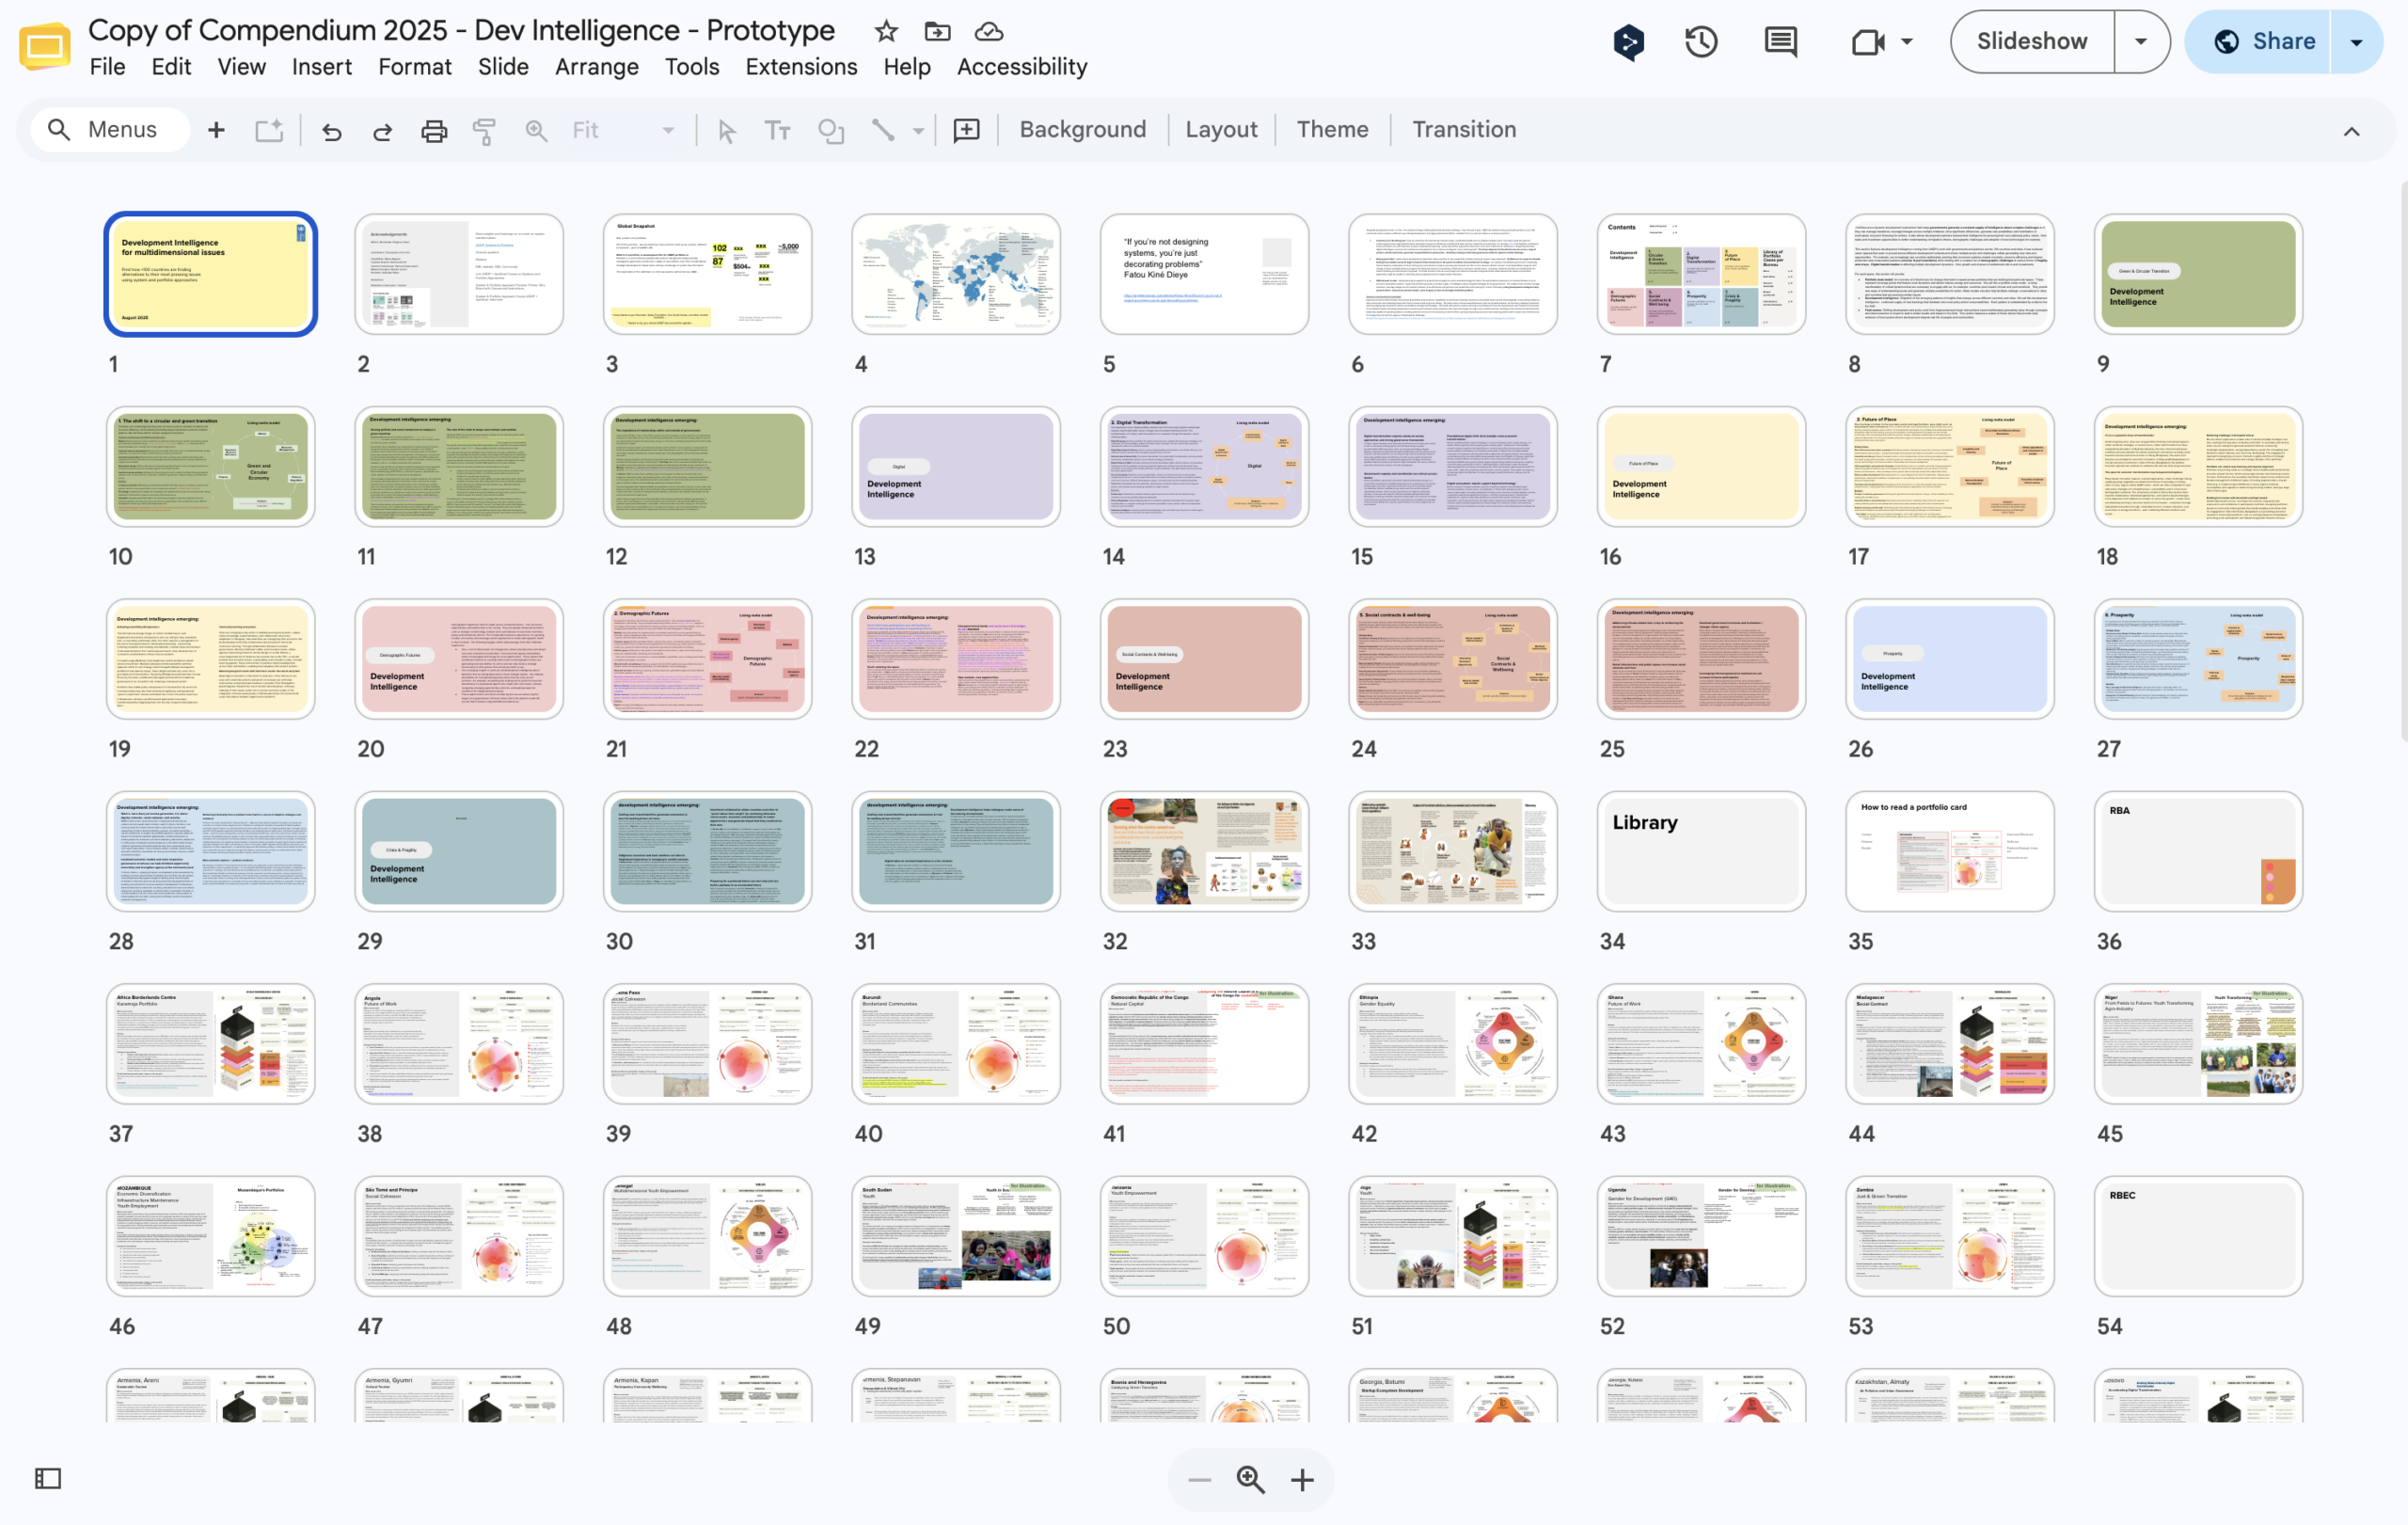2408x1525 pixels.
Task: Star the presentation title
Action: coord(885,31)
